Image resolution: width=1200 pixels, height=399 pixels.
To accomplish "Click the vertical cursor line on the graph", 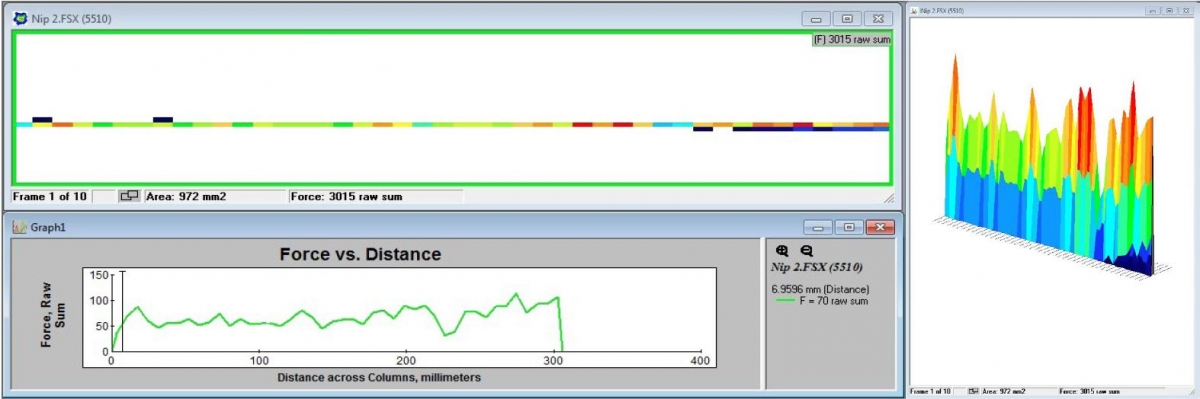I will coord(122,310).
